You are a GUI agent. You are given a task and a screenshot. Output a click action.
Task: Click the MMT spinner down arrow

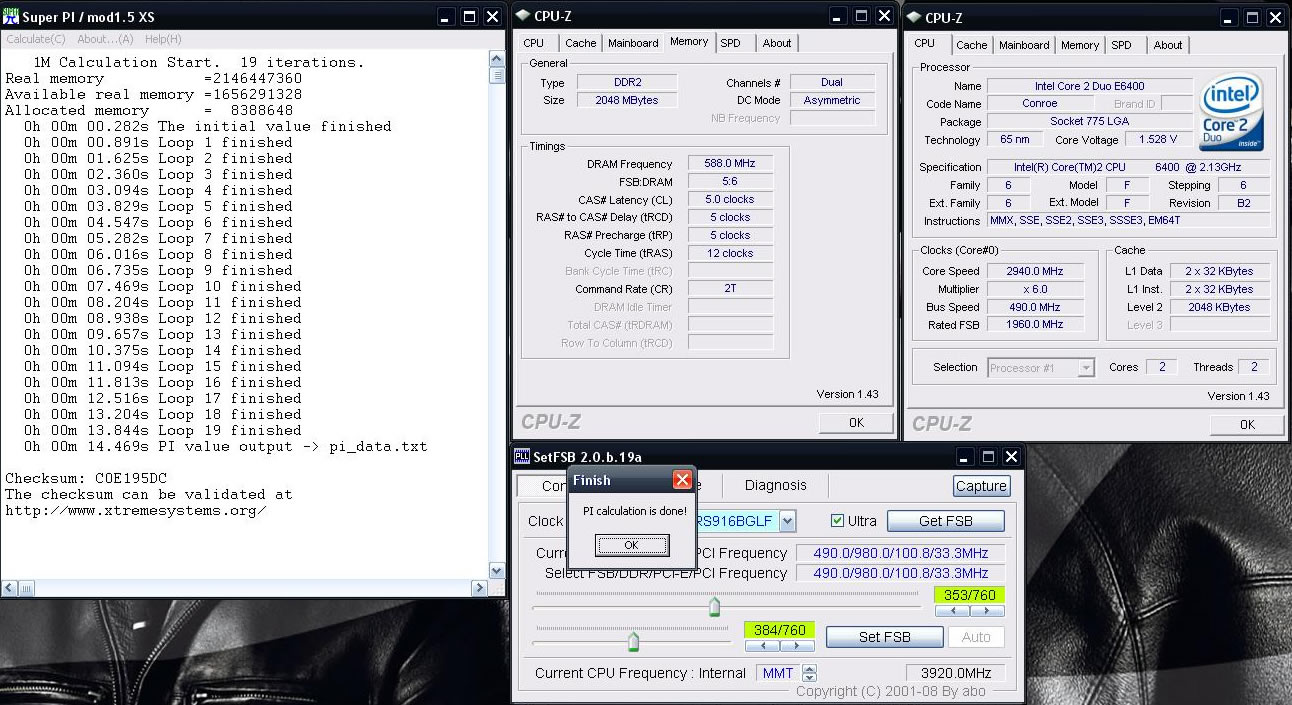(x=809, y=678)
